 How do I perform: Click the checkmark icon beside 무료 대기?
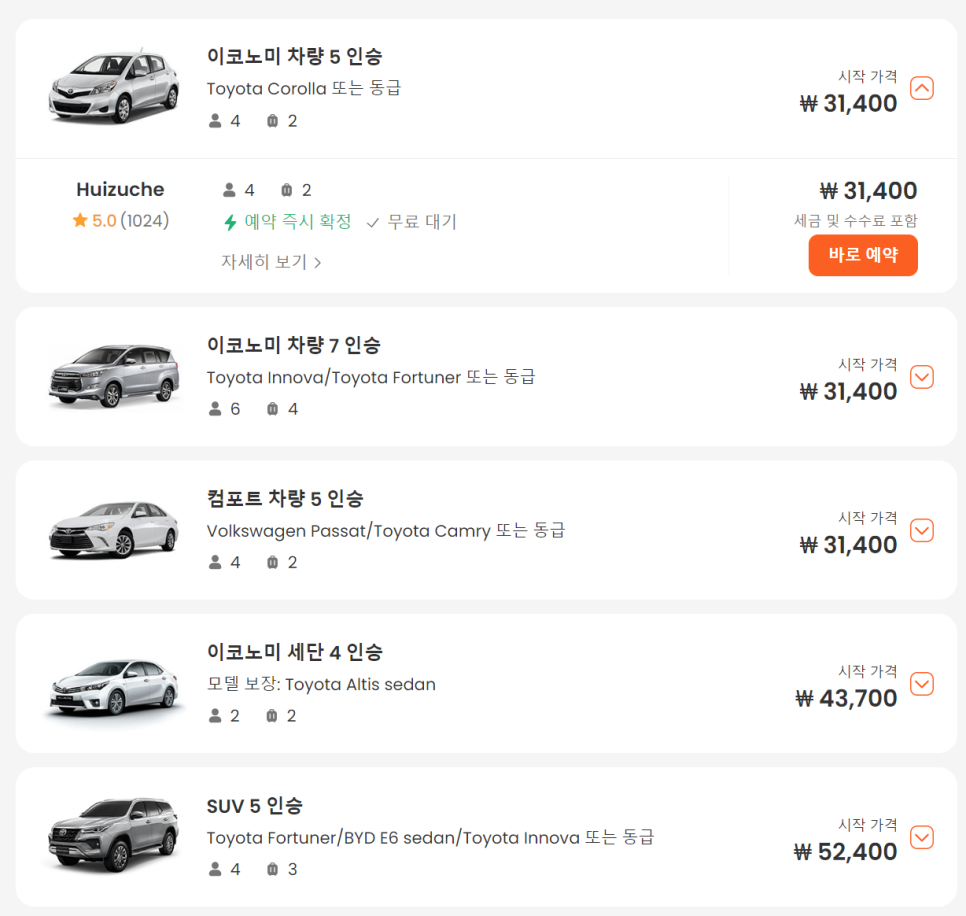point(372,222)
